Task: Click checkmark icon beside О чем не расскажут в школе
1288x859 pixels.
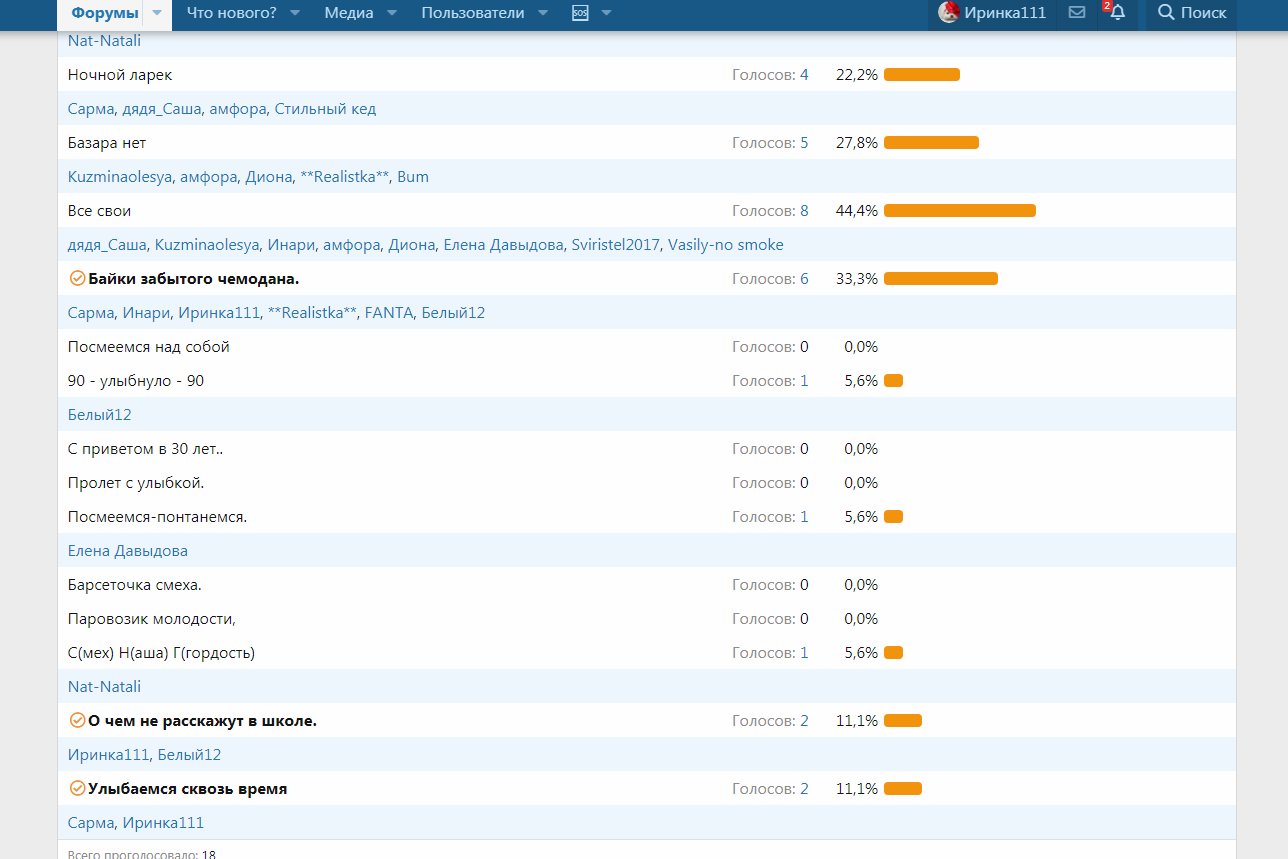Action: [x=77, y=721]
